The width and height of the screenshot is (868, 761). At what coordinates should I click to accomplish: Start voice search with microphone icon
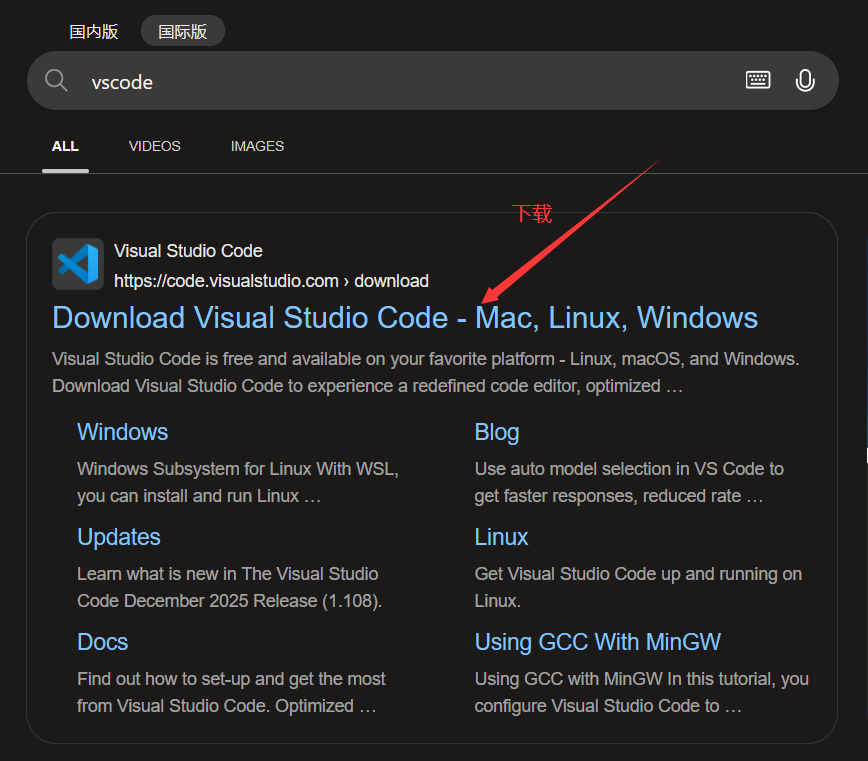[x=805, y=81]
